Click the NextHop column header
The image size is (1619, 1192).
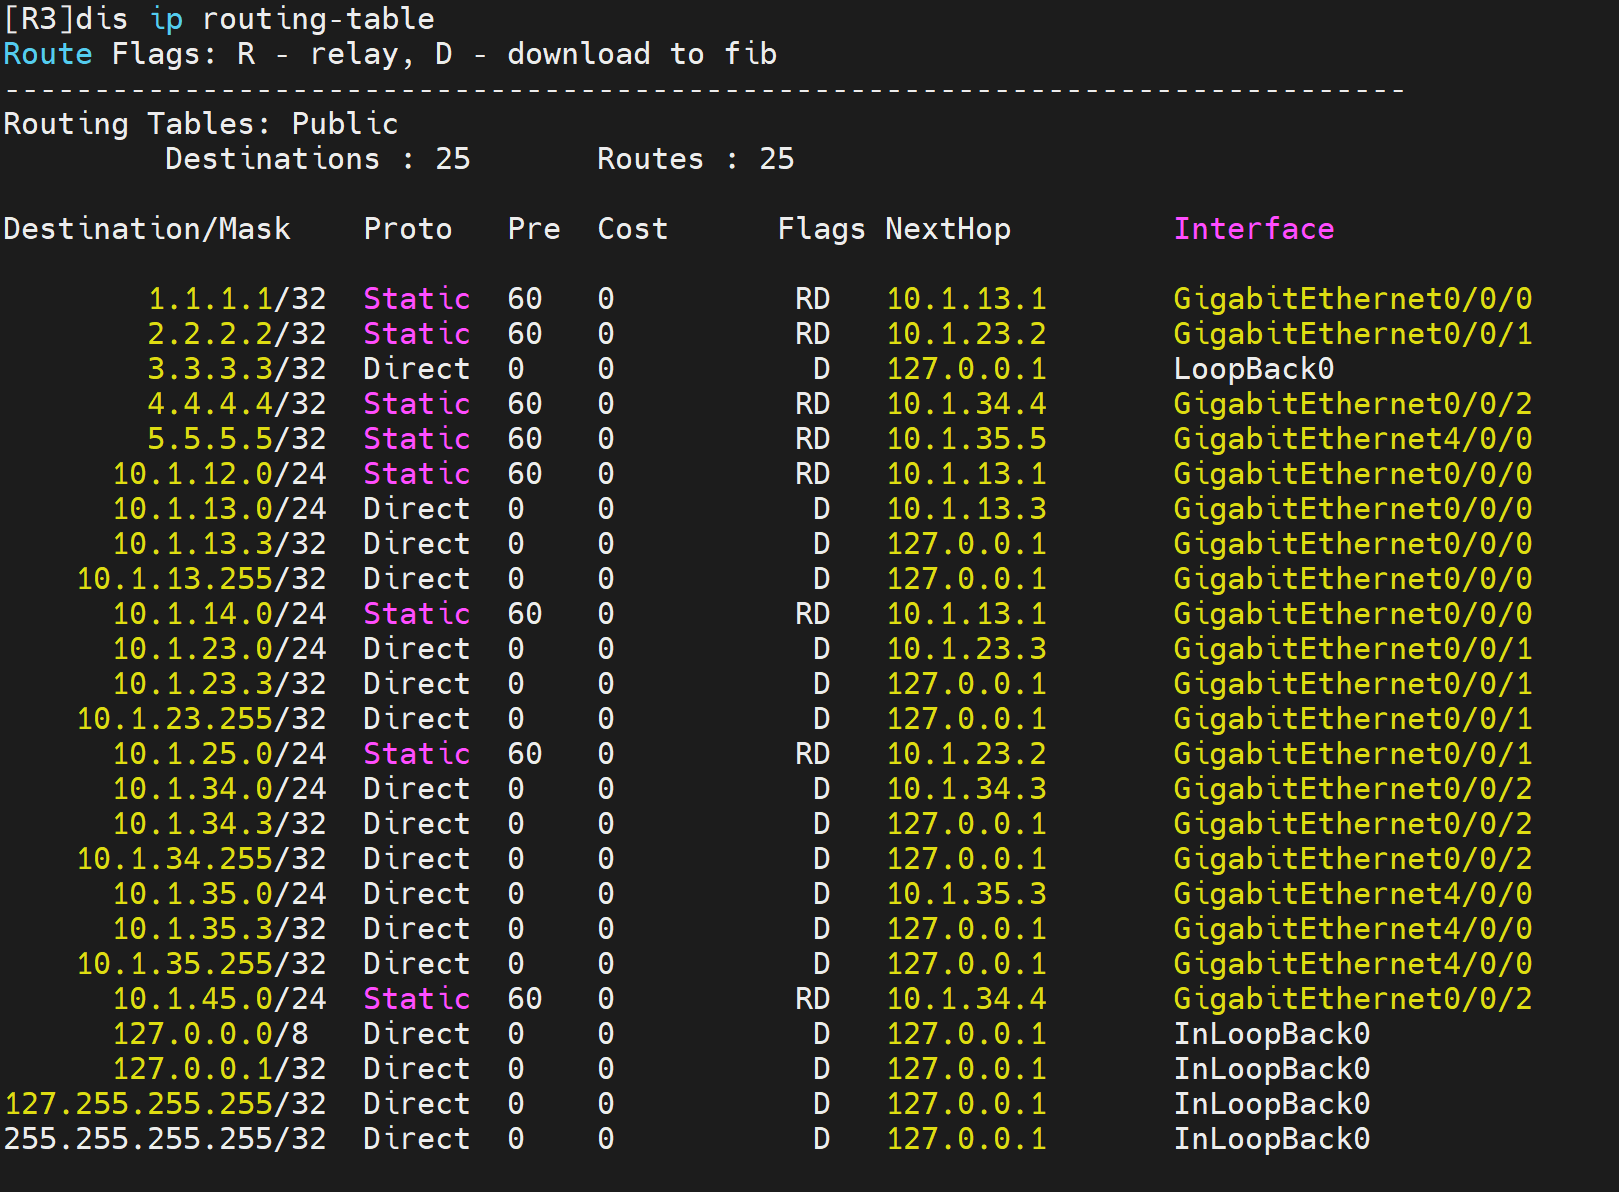[947, 229]
